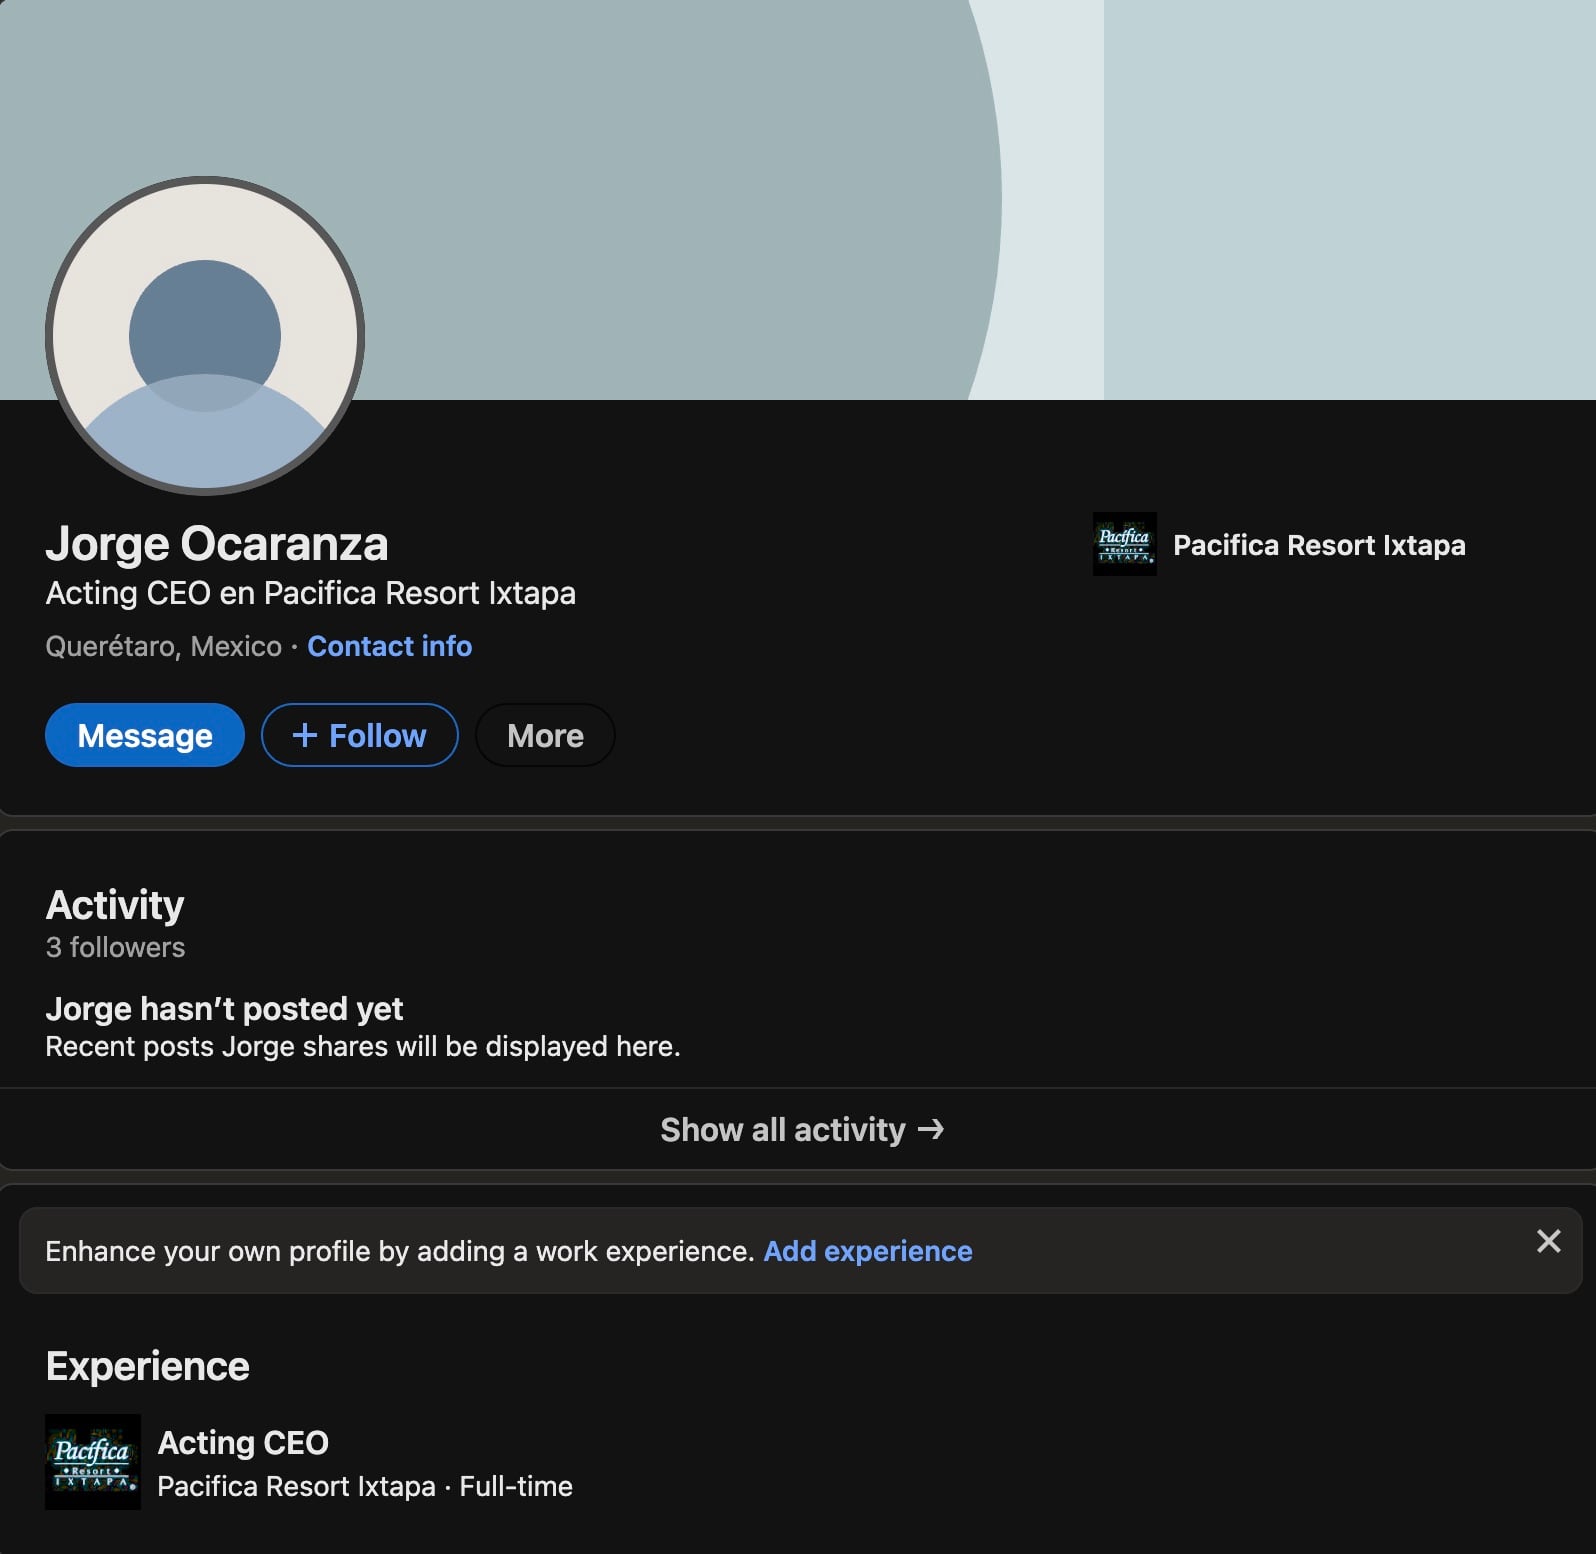Viewport: 1596px width, 1554px height.
Task: Click the arrow icon next to Show all activity
Action: point(931,1129)
